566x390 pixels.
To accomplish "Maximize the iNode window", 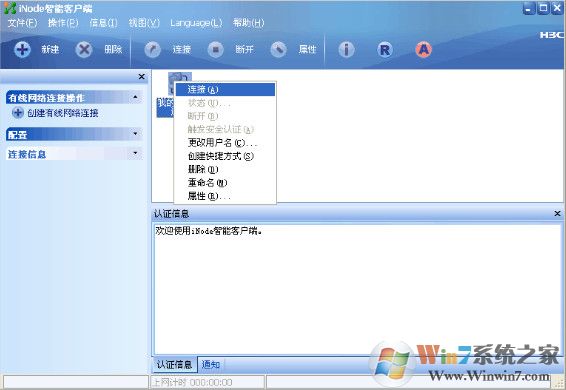I will point(543,9).
